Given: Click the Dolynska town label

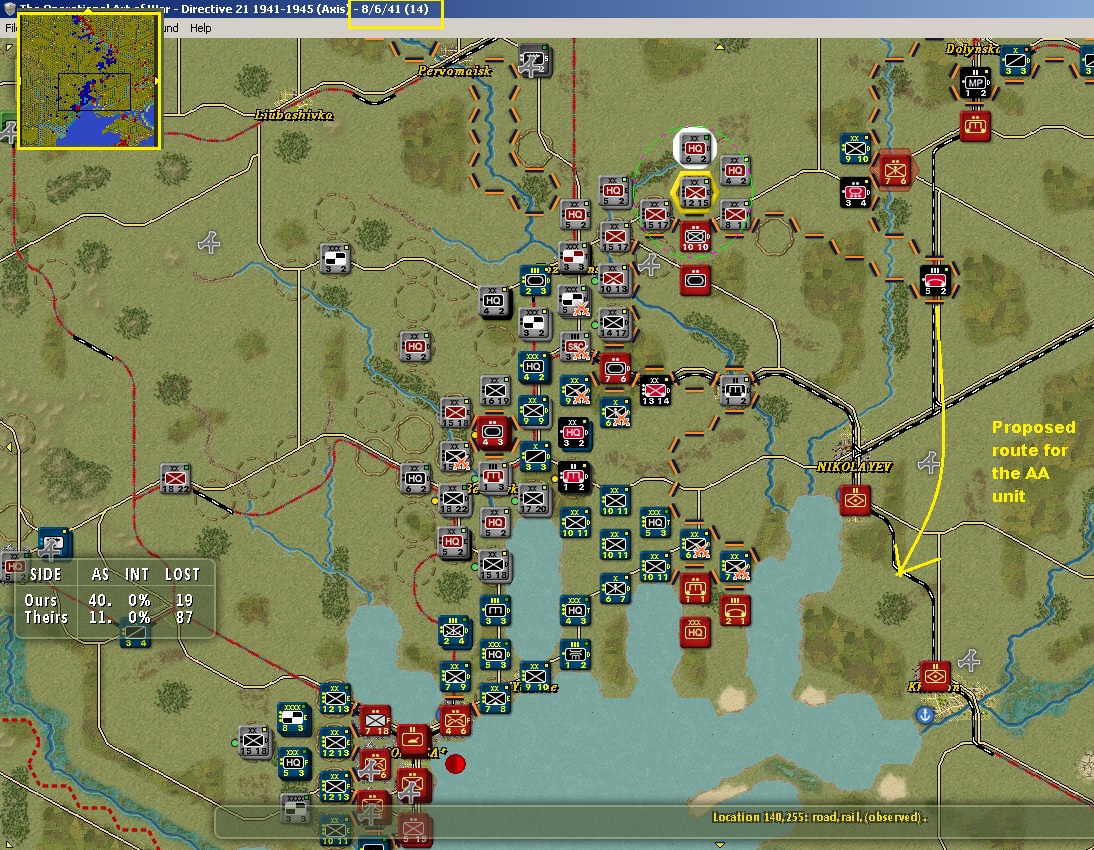Looking at the screenshot, I should [973, 49].
